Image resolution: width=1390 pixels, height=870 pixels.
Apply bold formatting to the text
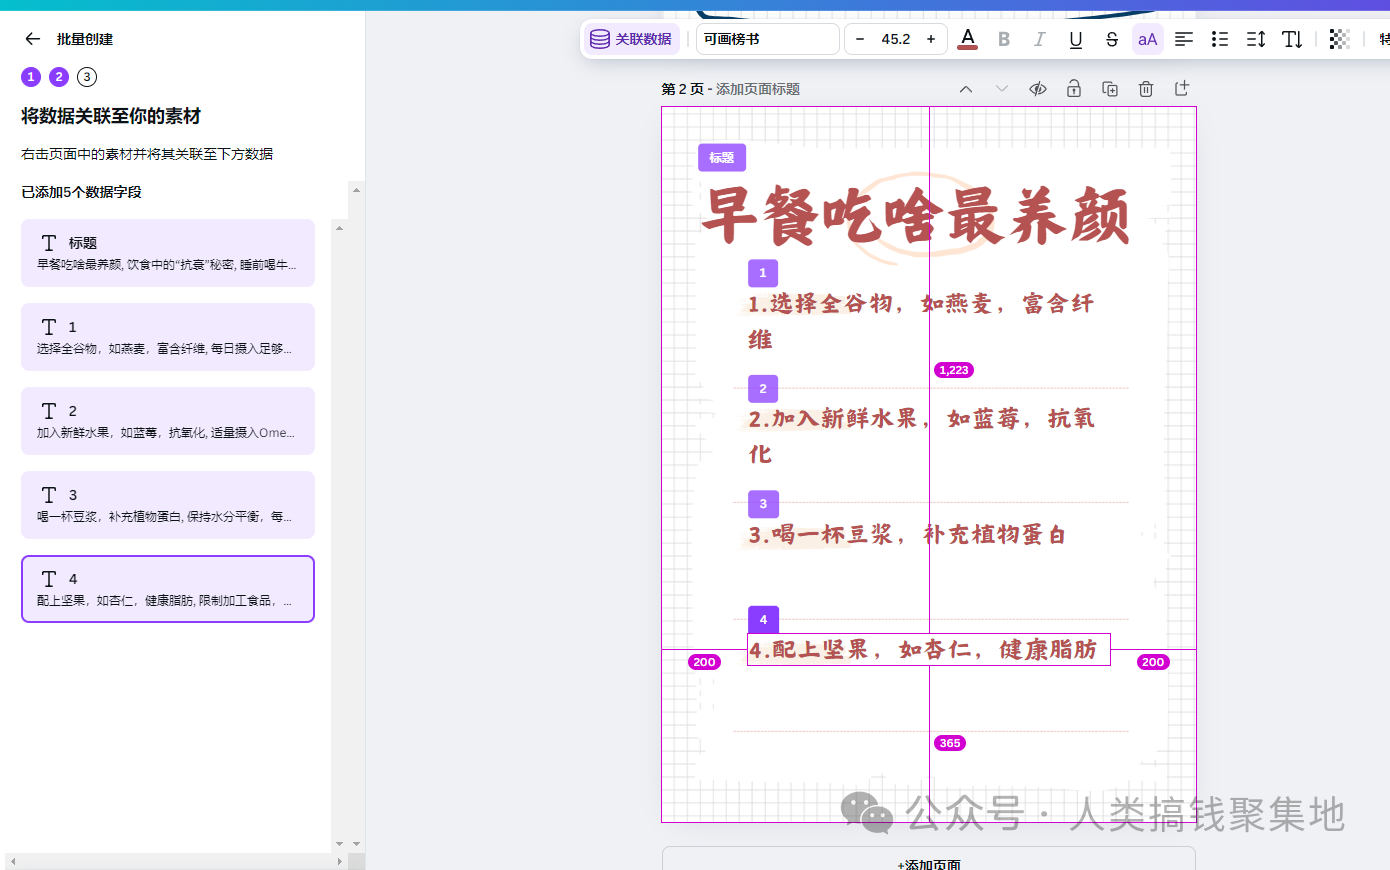(1003, 39)
